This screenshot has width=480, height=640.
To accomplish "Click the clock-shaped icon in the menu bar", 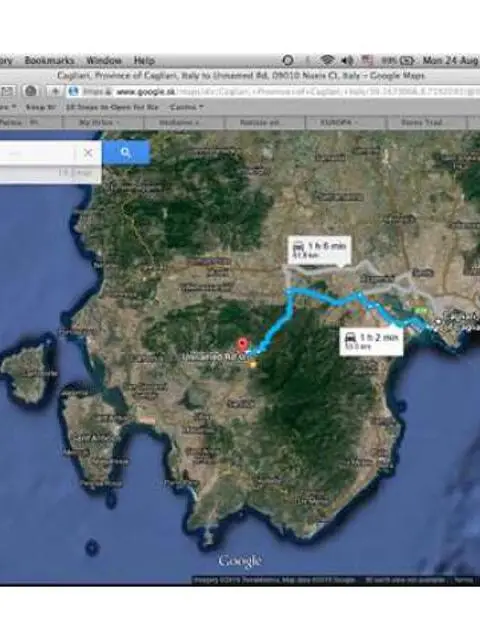I will click(288, 60).
